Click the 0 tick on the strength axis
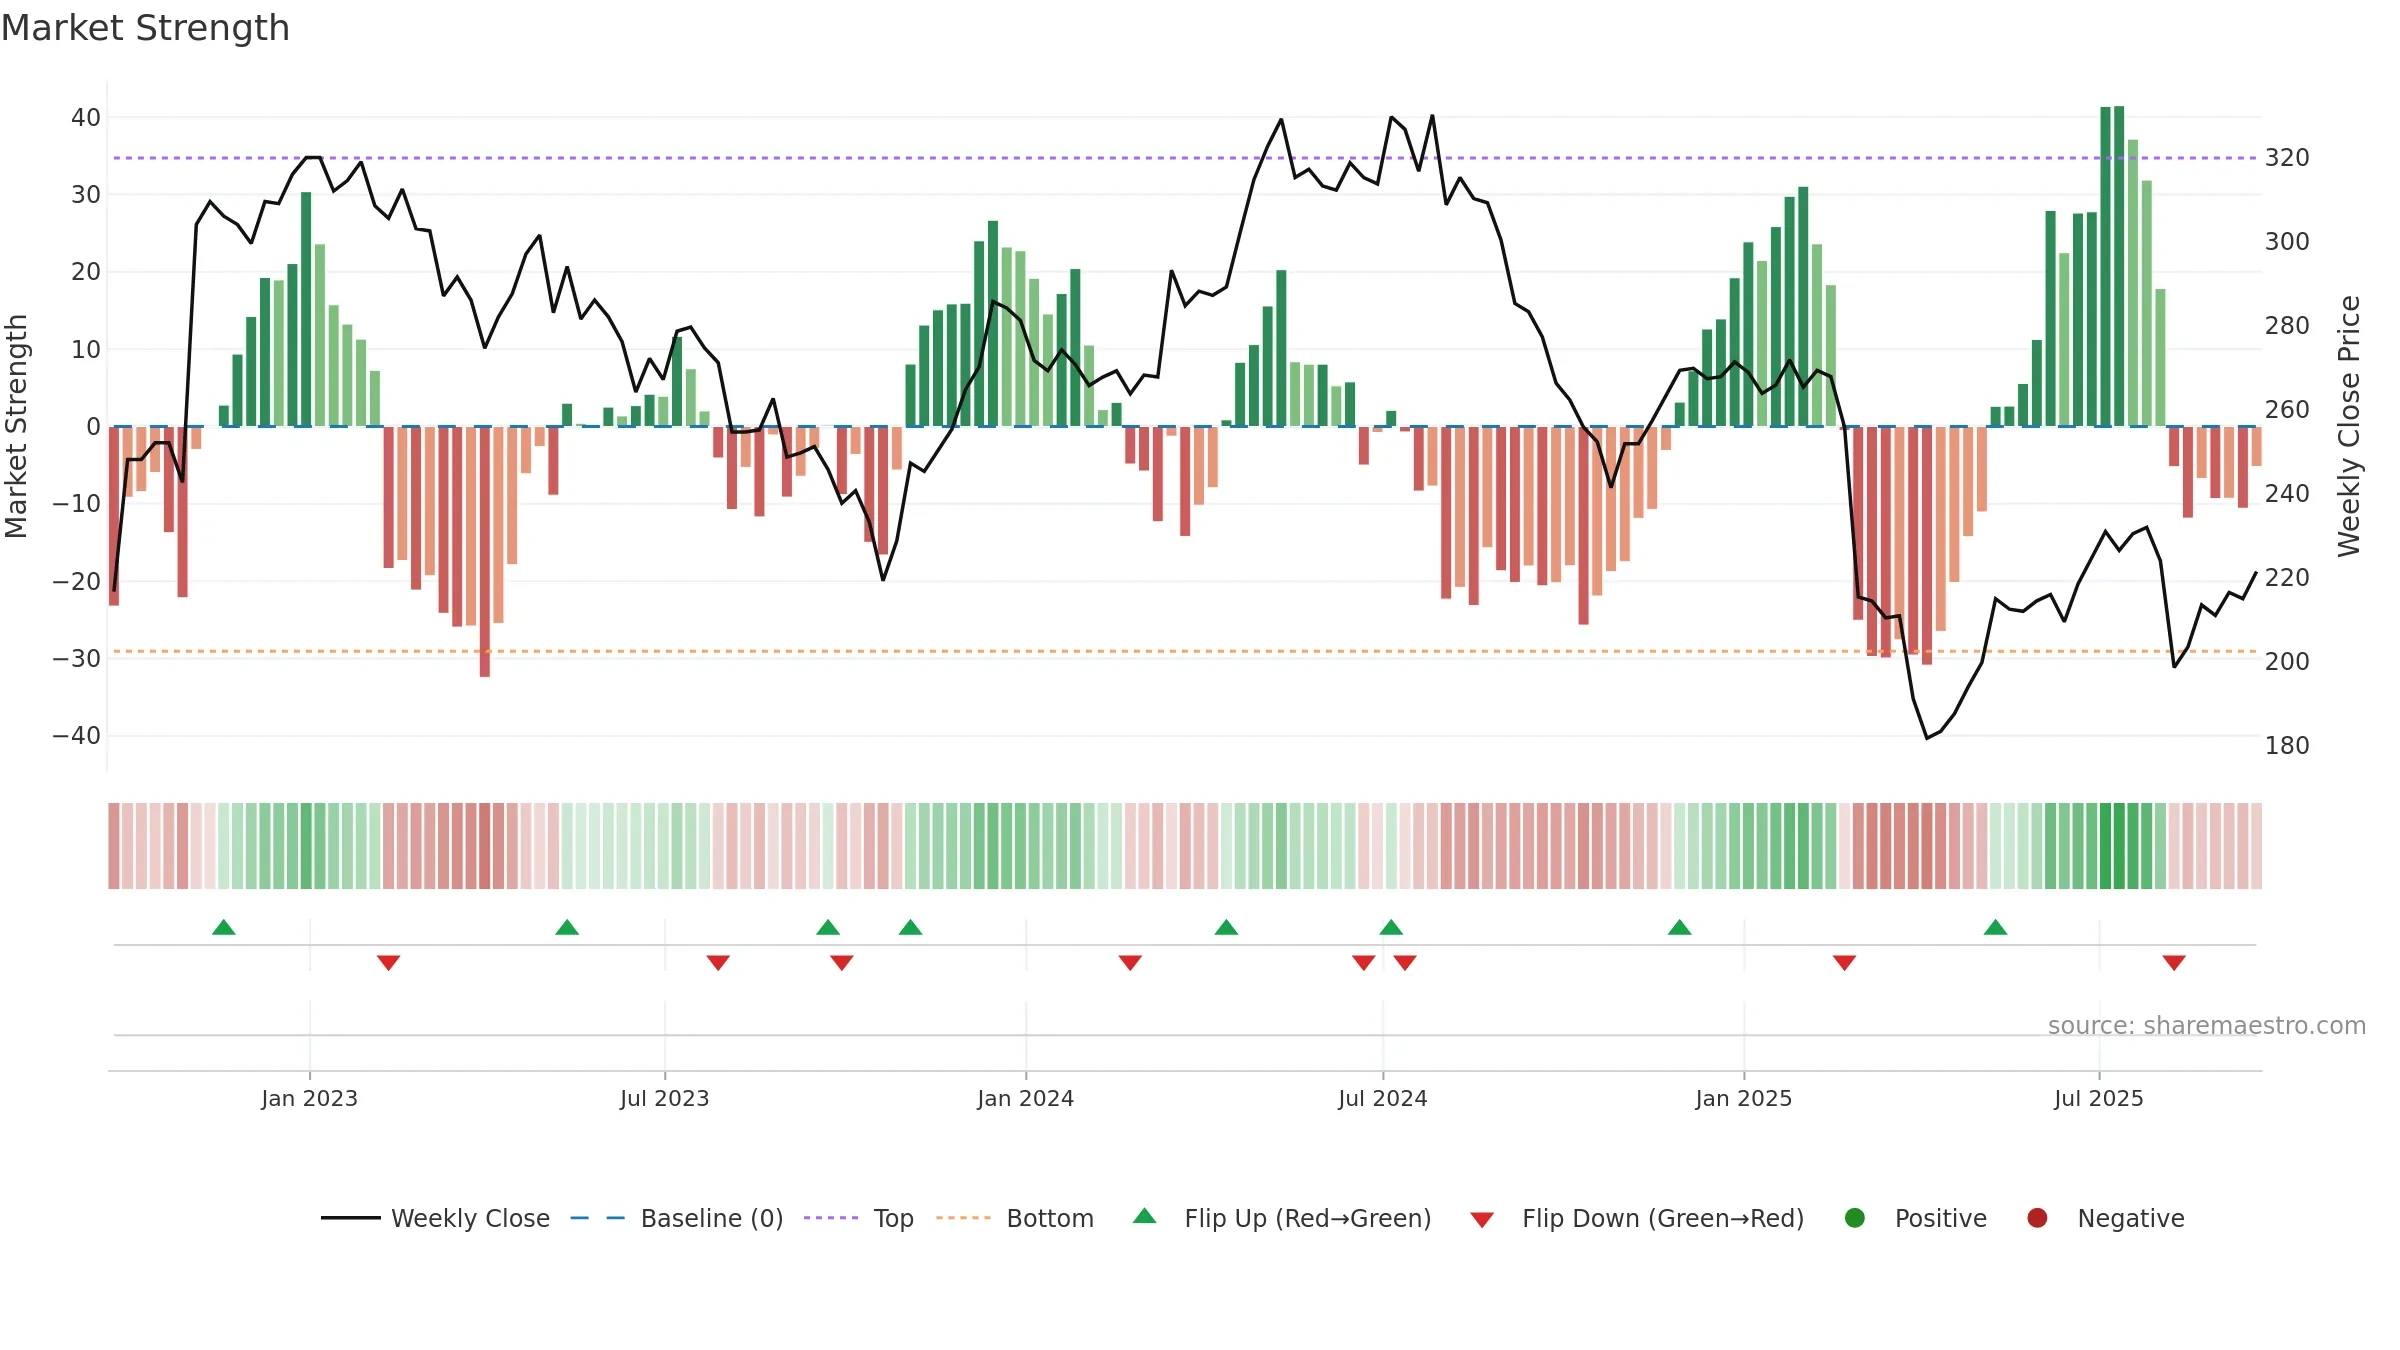Screen dimensions: 2400x1350 tap(93, 427)
